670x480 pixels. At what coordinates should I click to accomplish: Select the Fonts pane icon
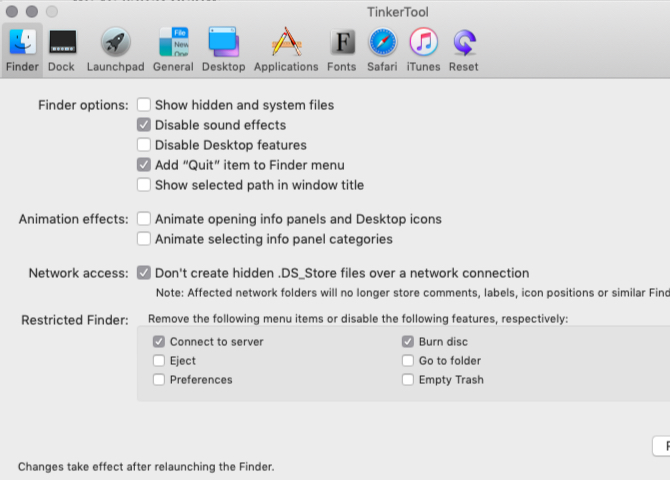[341, 43]
